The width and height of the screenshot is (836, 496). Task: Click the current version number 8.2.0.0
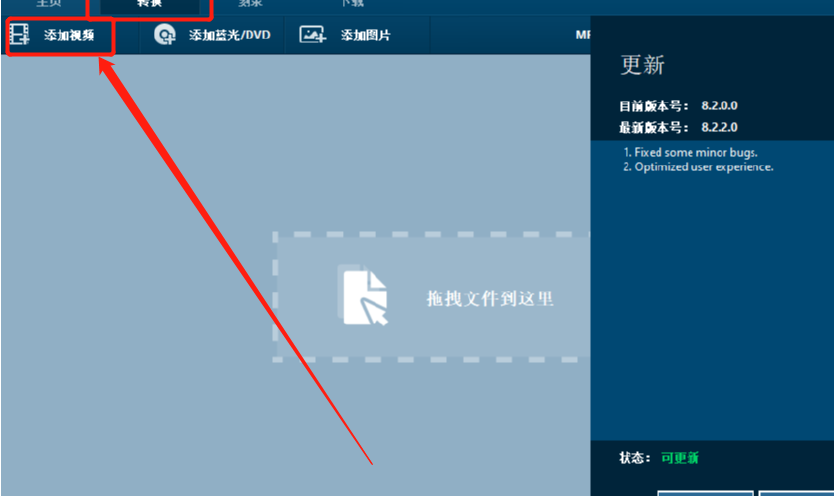(x=719, y=105)
